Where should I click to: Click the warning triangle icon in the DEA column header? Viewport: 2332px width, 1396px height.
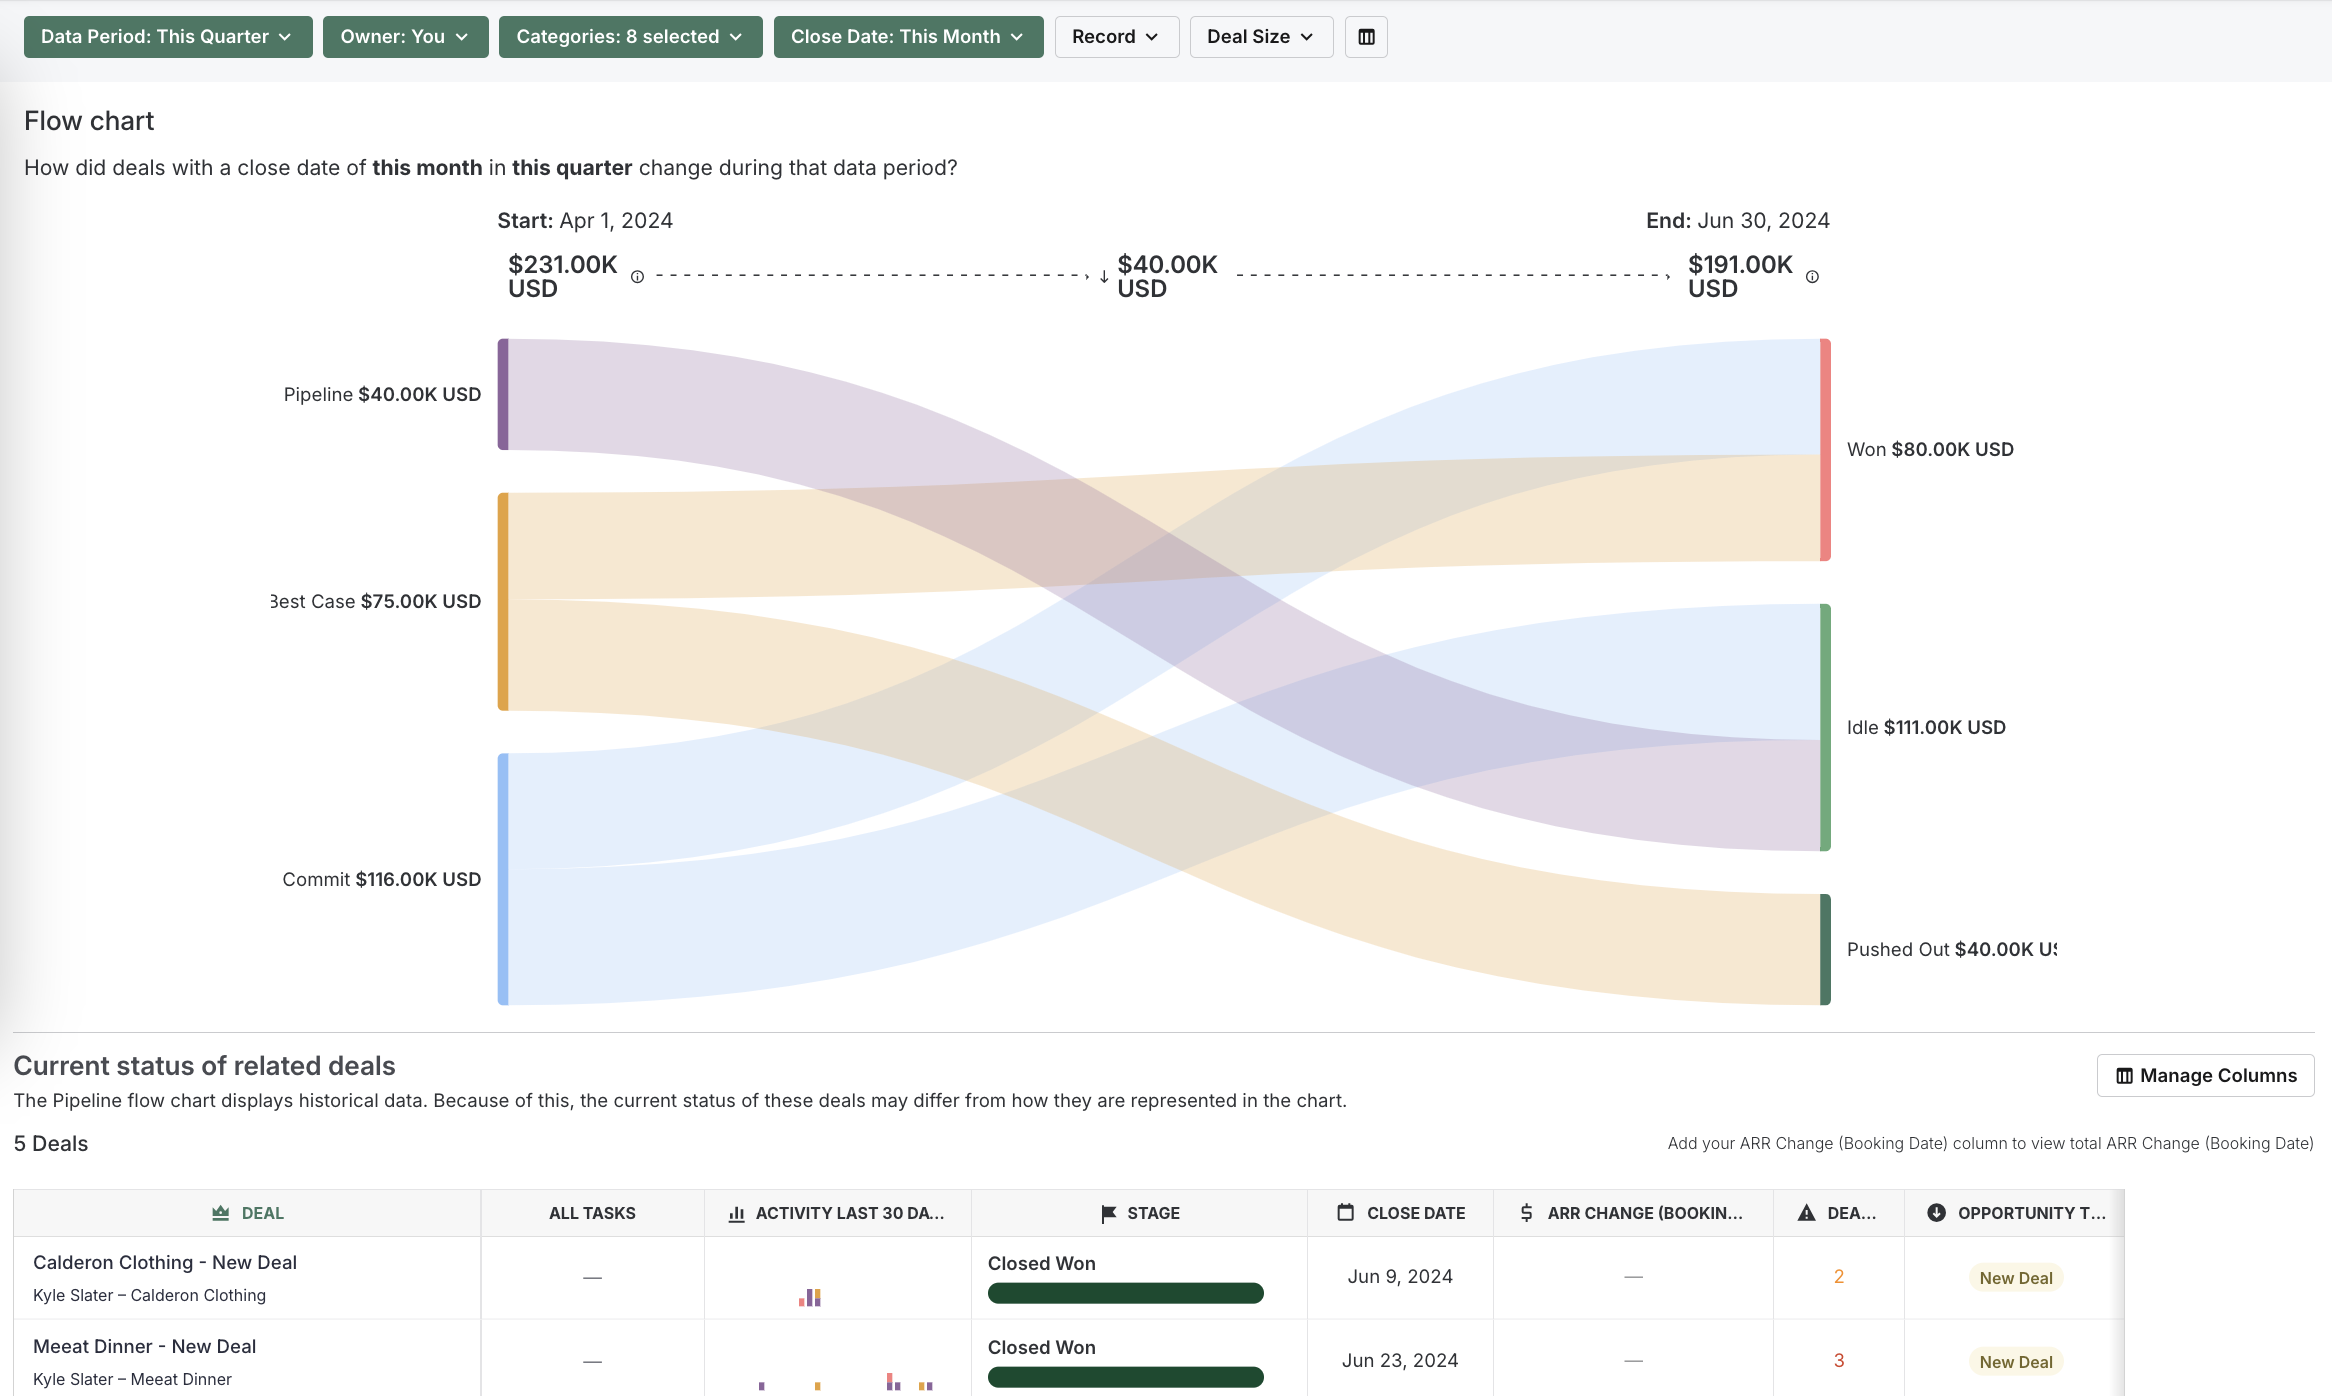(1806, 1212)
